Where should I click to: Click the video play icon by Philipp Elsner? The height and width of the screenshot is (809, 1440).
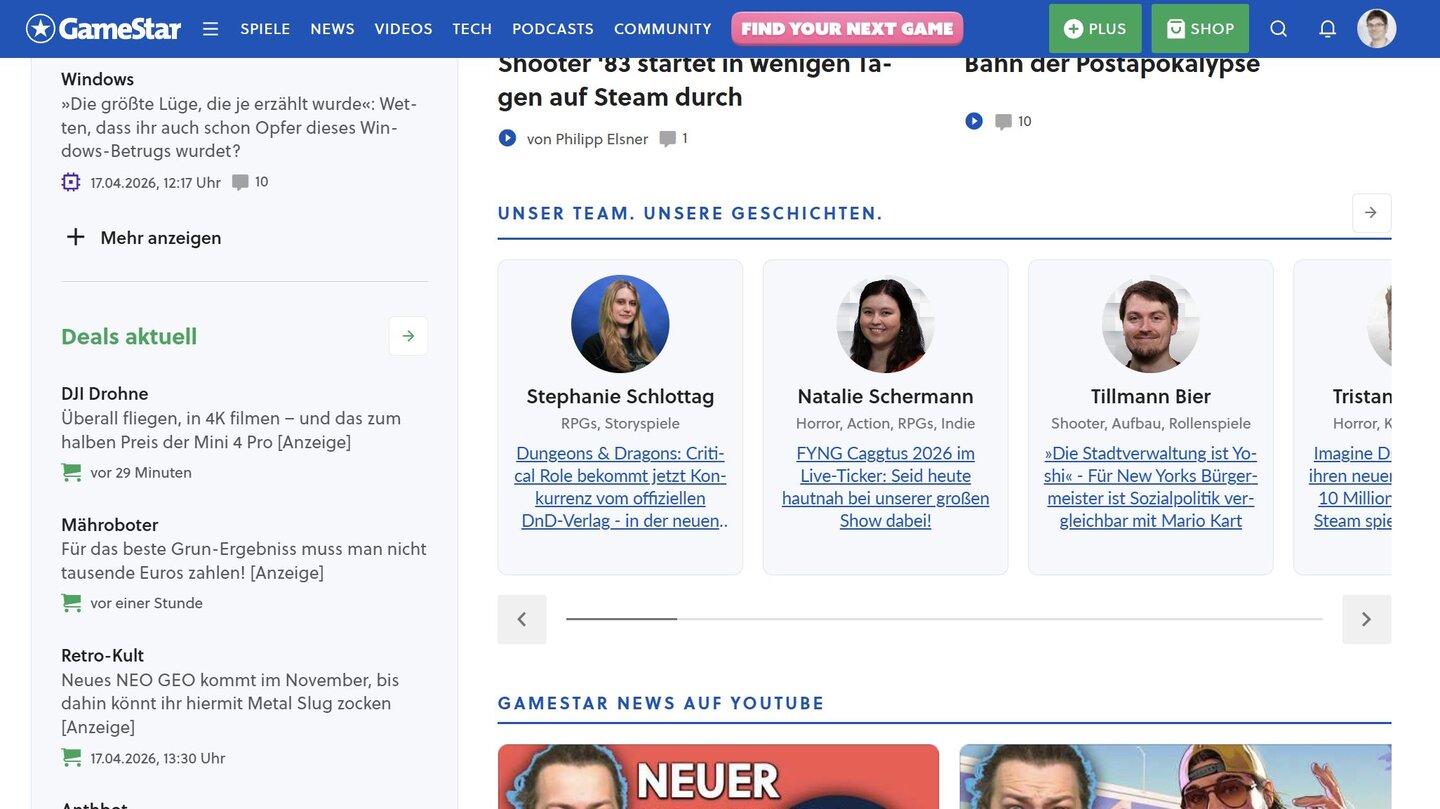[507, 138]
